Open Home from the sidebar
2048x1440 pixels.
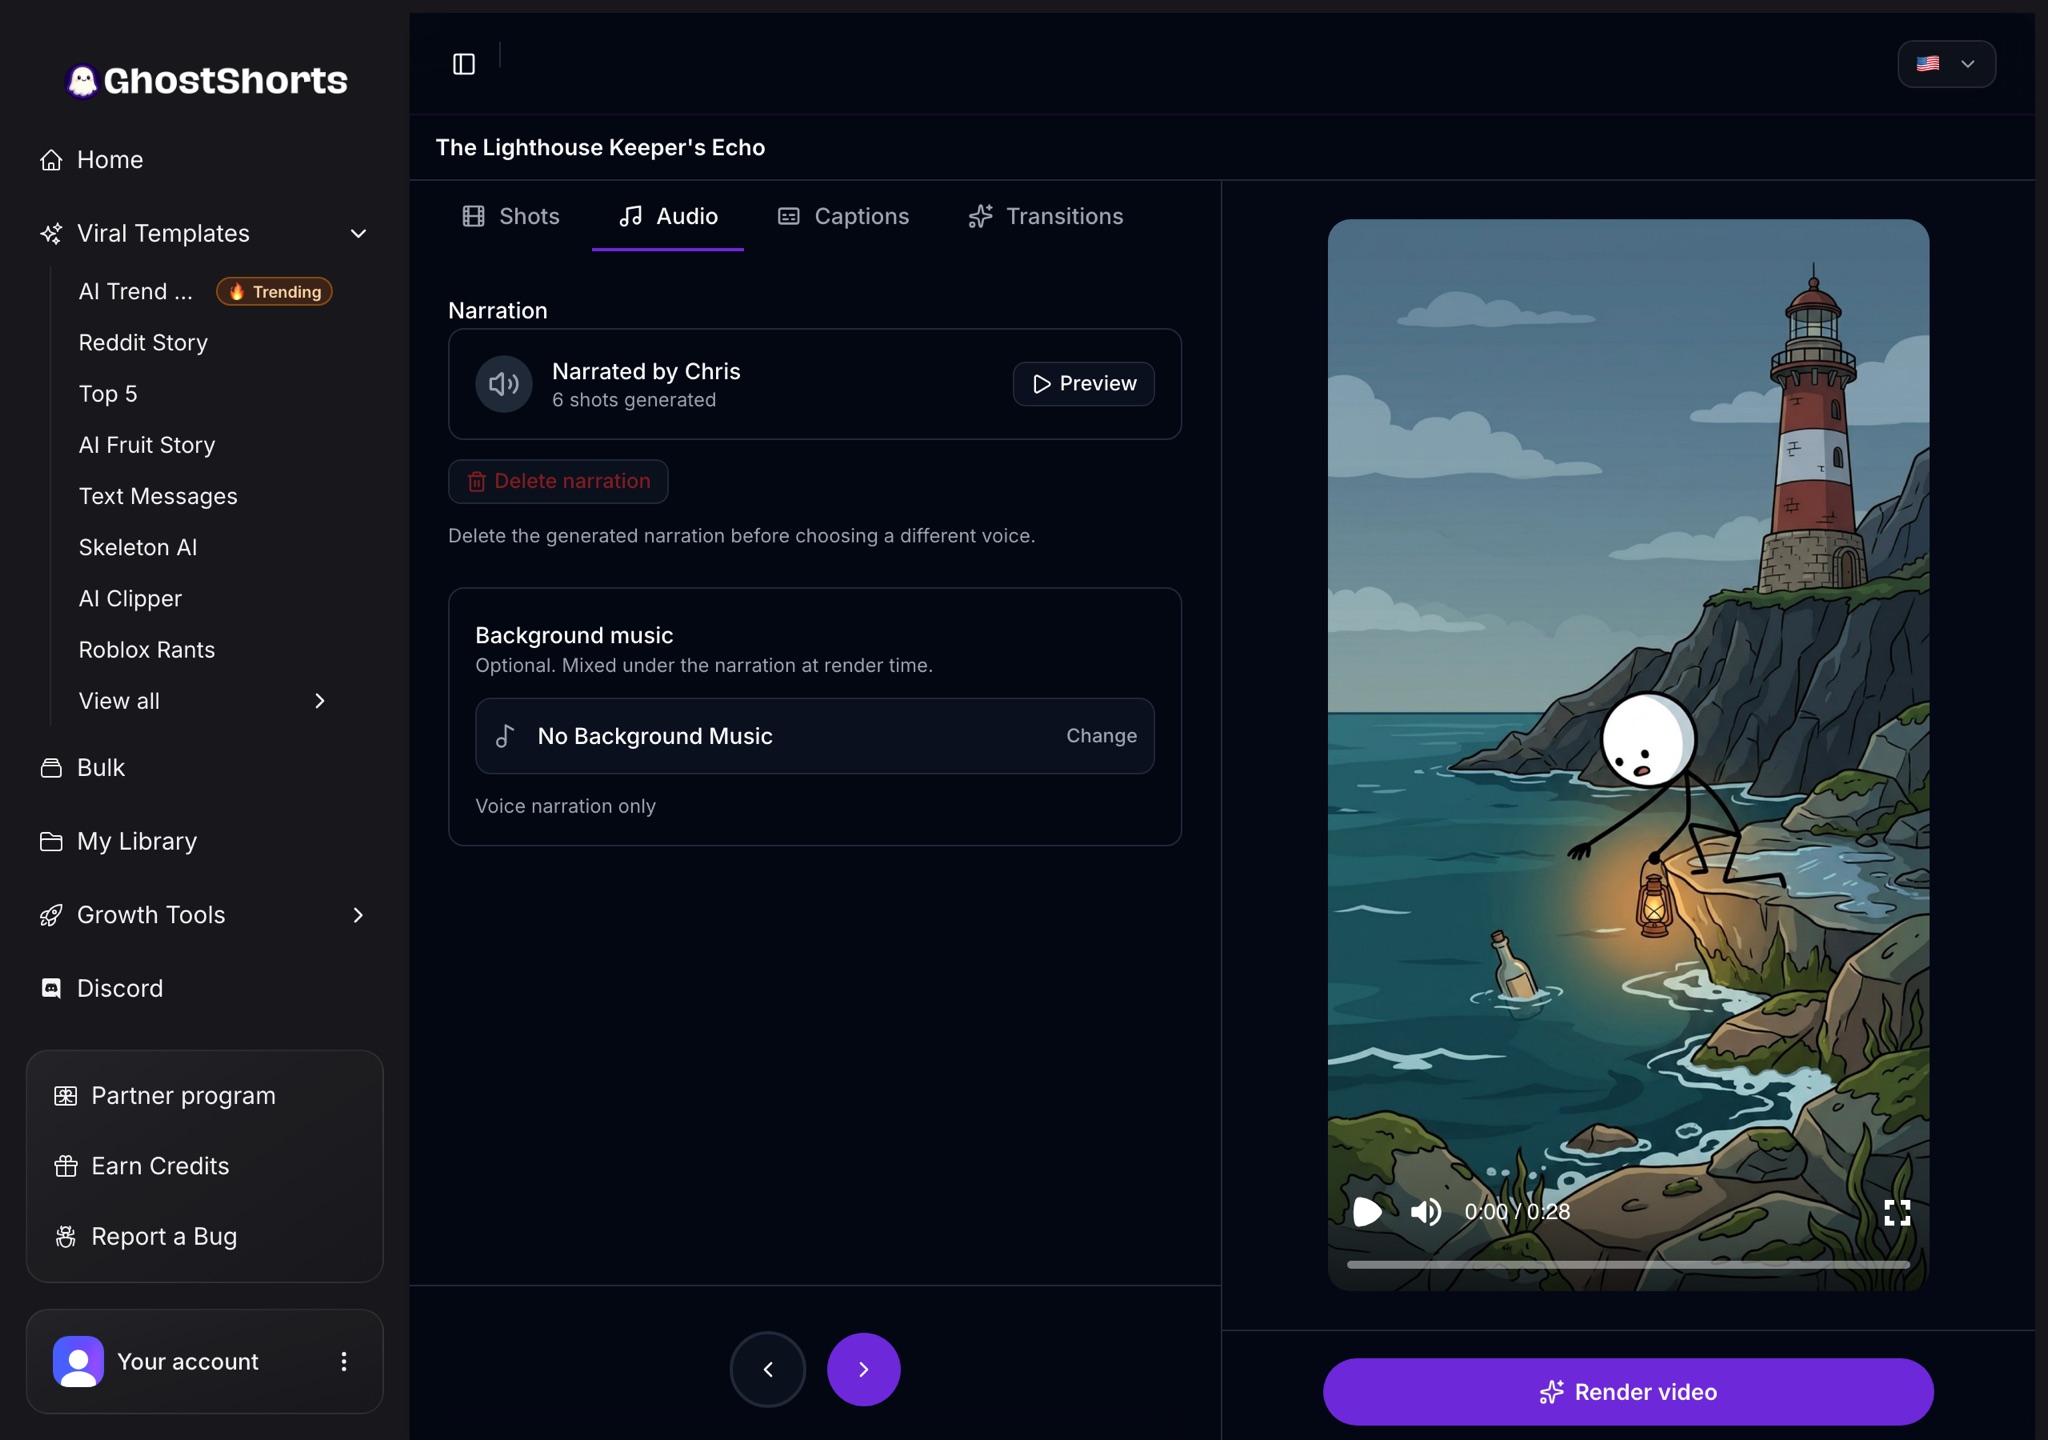(92, 160)
